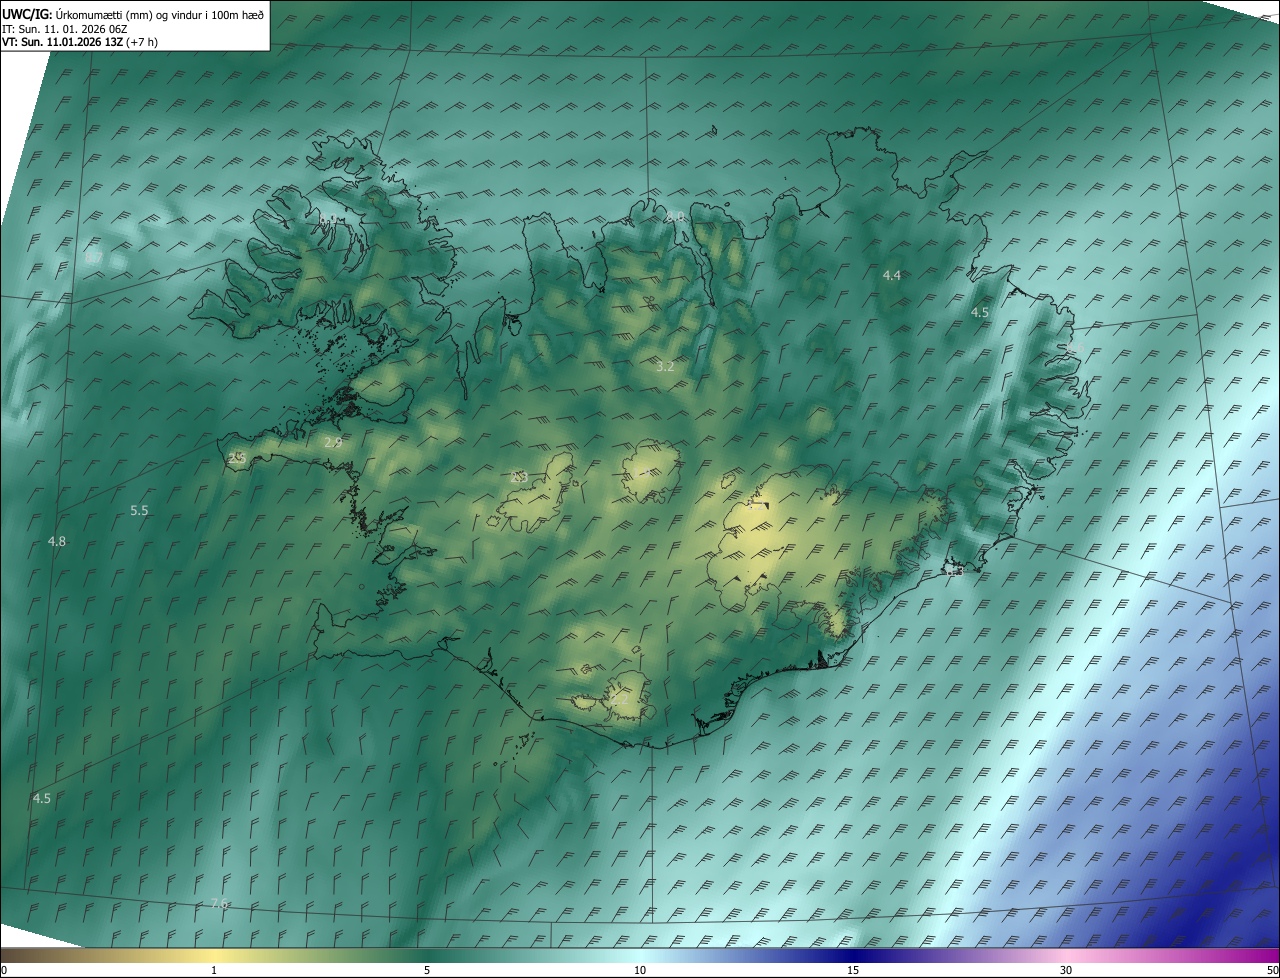Click the 4.5 value label over the southwest ocean
This screenshot has width=1280, height=978.
[x=42, y=798]
